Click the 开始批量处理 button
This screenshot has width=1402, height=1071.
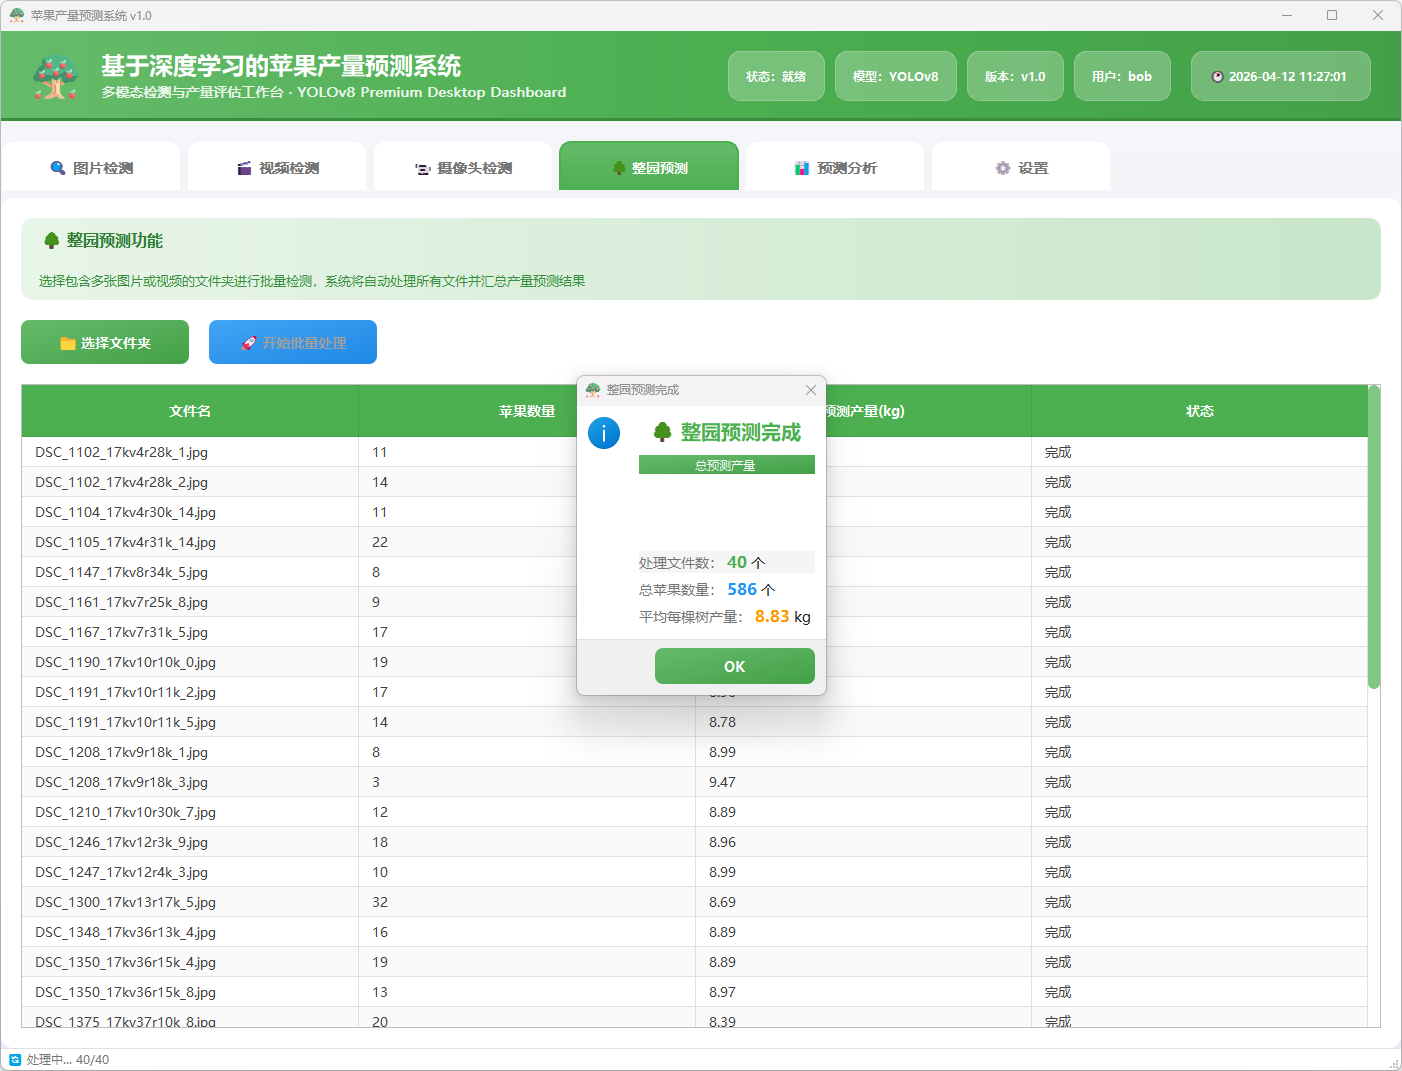pos(293,343)
